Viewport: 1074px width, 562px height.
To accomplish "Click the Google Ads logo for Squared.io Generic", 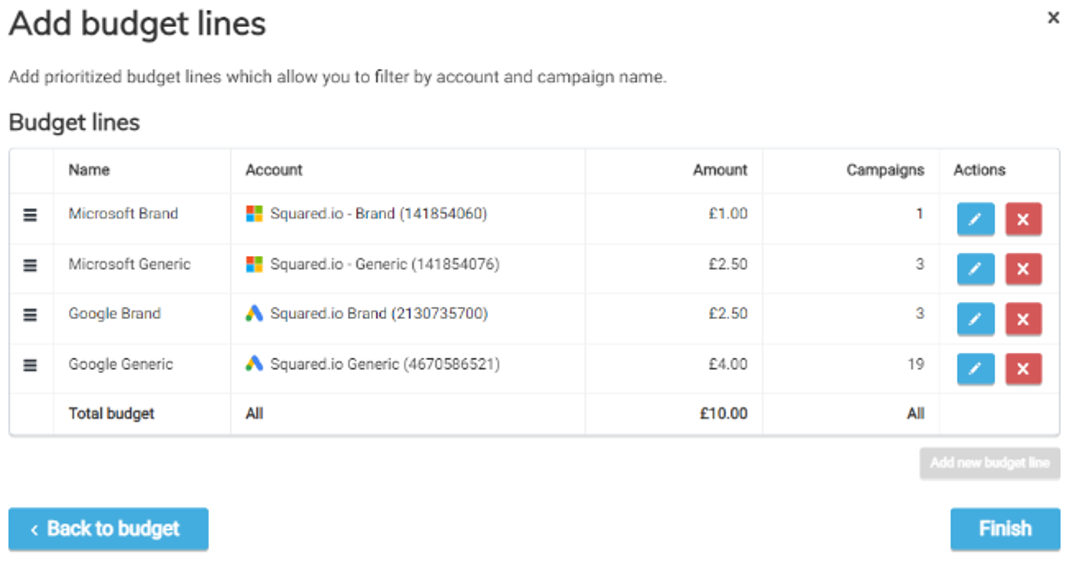I will click(254, 364).
